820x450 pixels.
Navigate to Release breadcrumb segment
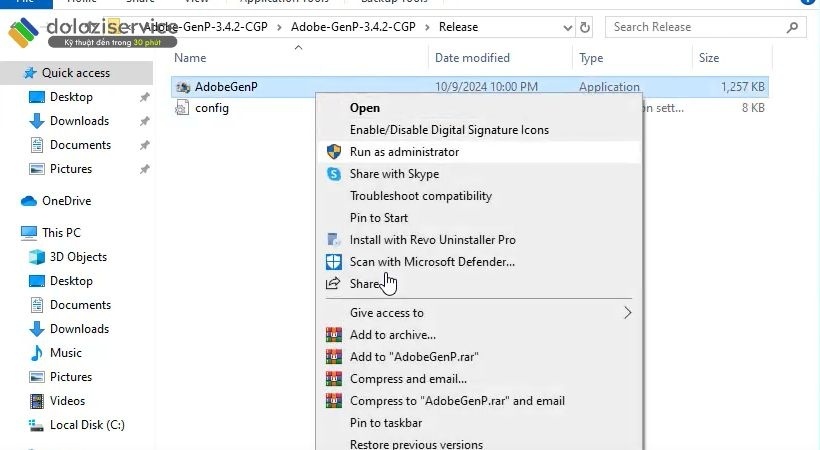pos(458,27)
